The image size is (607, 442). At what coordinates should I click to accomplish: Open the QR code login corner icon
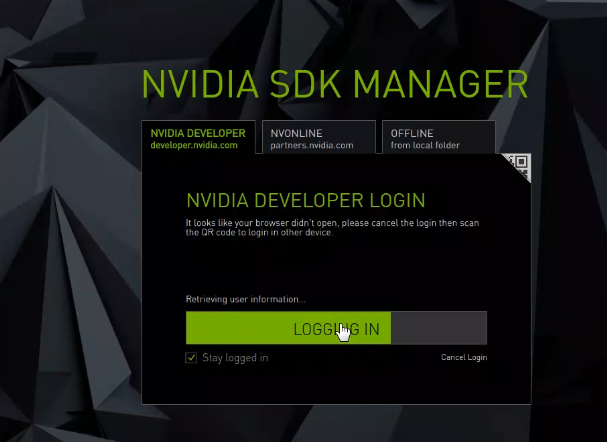tap(519, 165)
